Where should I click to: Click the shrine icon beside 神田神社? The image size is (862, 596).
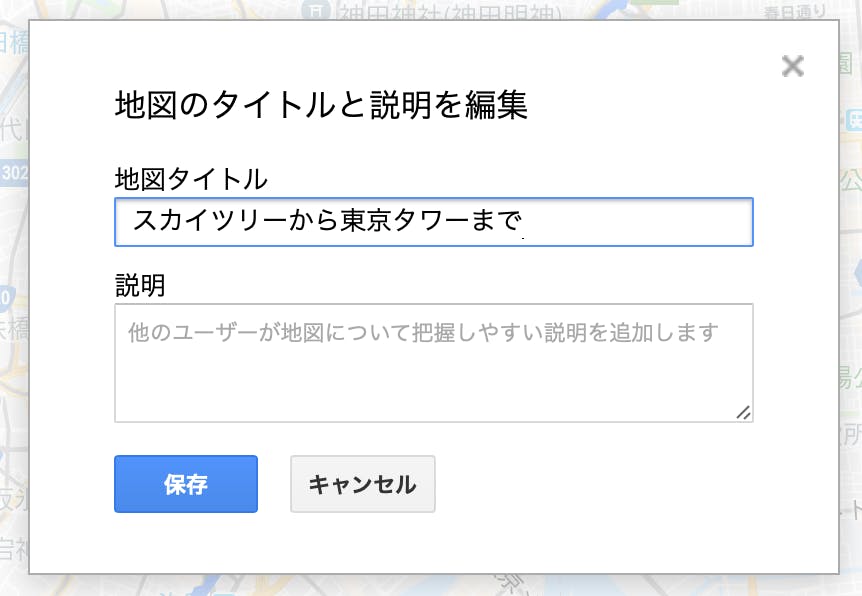point(317,9)
